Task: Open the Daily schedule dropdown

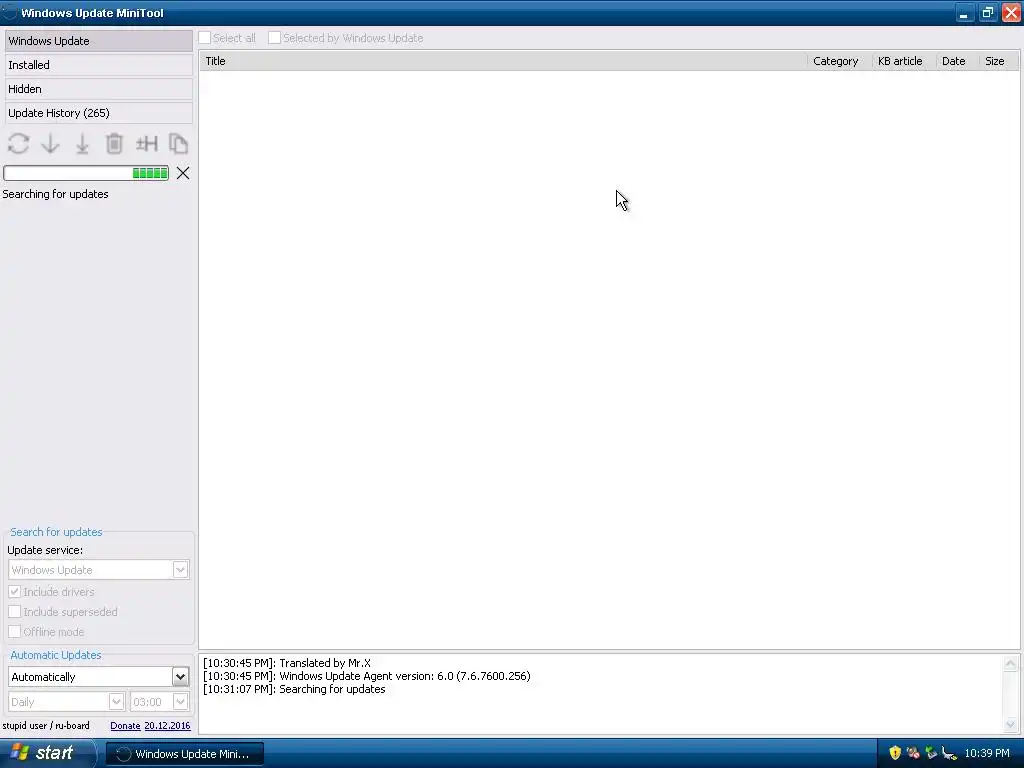Action: 66,702
